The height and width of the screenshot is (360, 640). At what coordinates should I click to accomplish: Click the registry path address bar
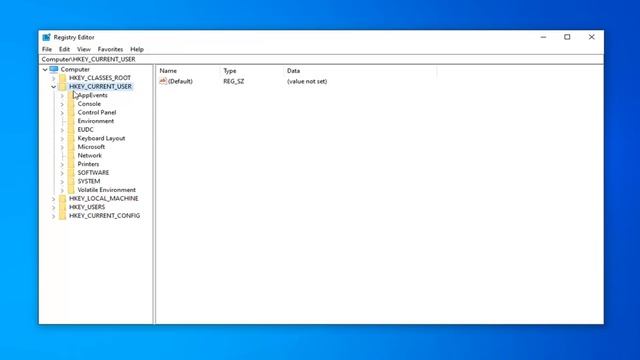click(x=321, y=59)
